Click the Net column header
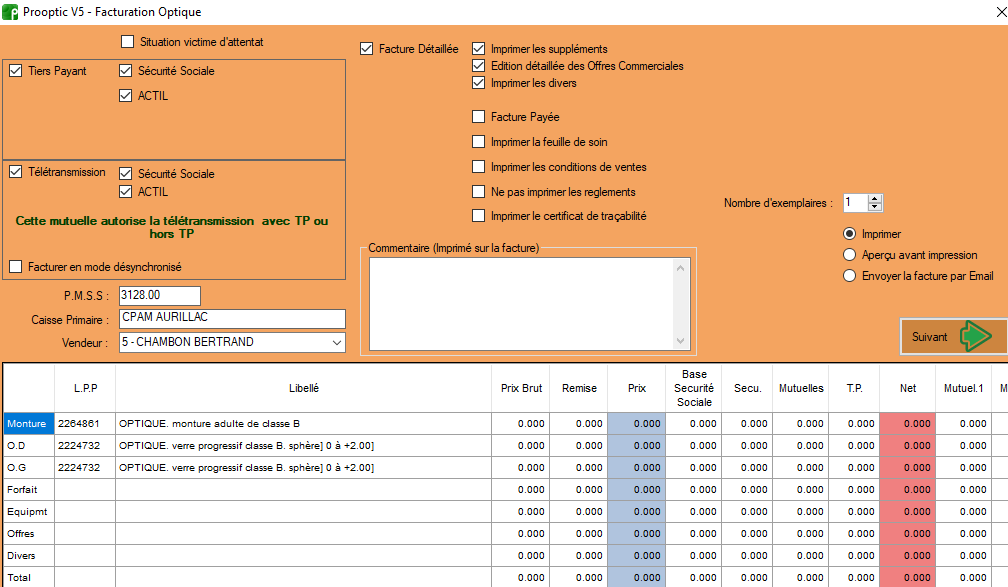The width and height of the screenshot is (1008, 587). coord(908,388)
